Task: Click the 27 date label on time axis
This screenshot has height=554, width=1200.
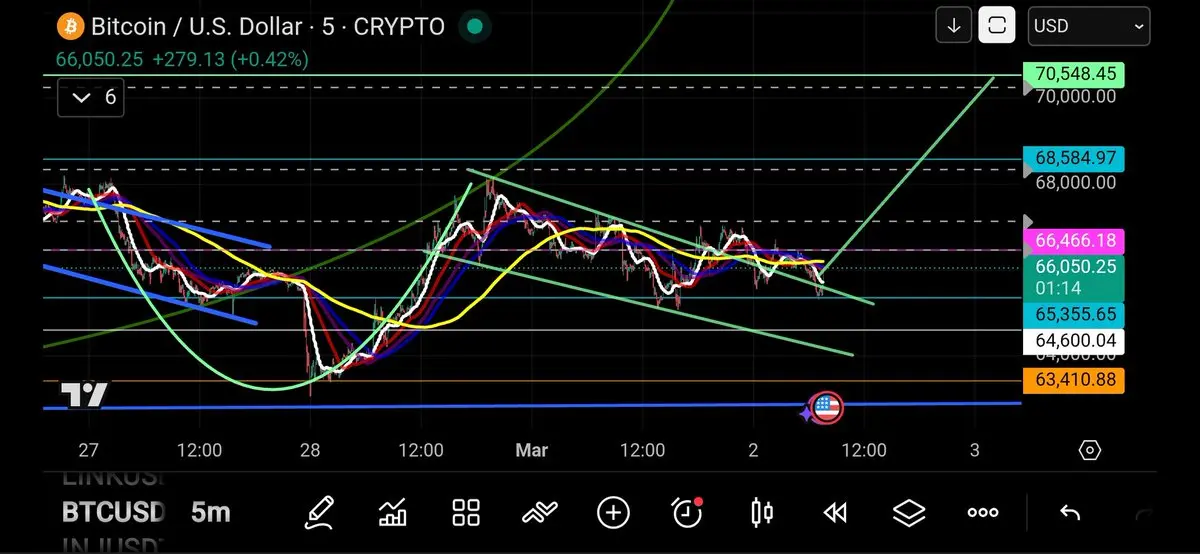Action: (x=89, y=450)
